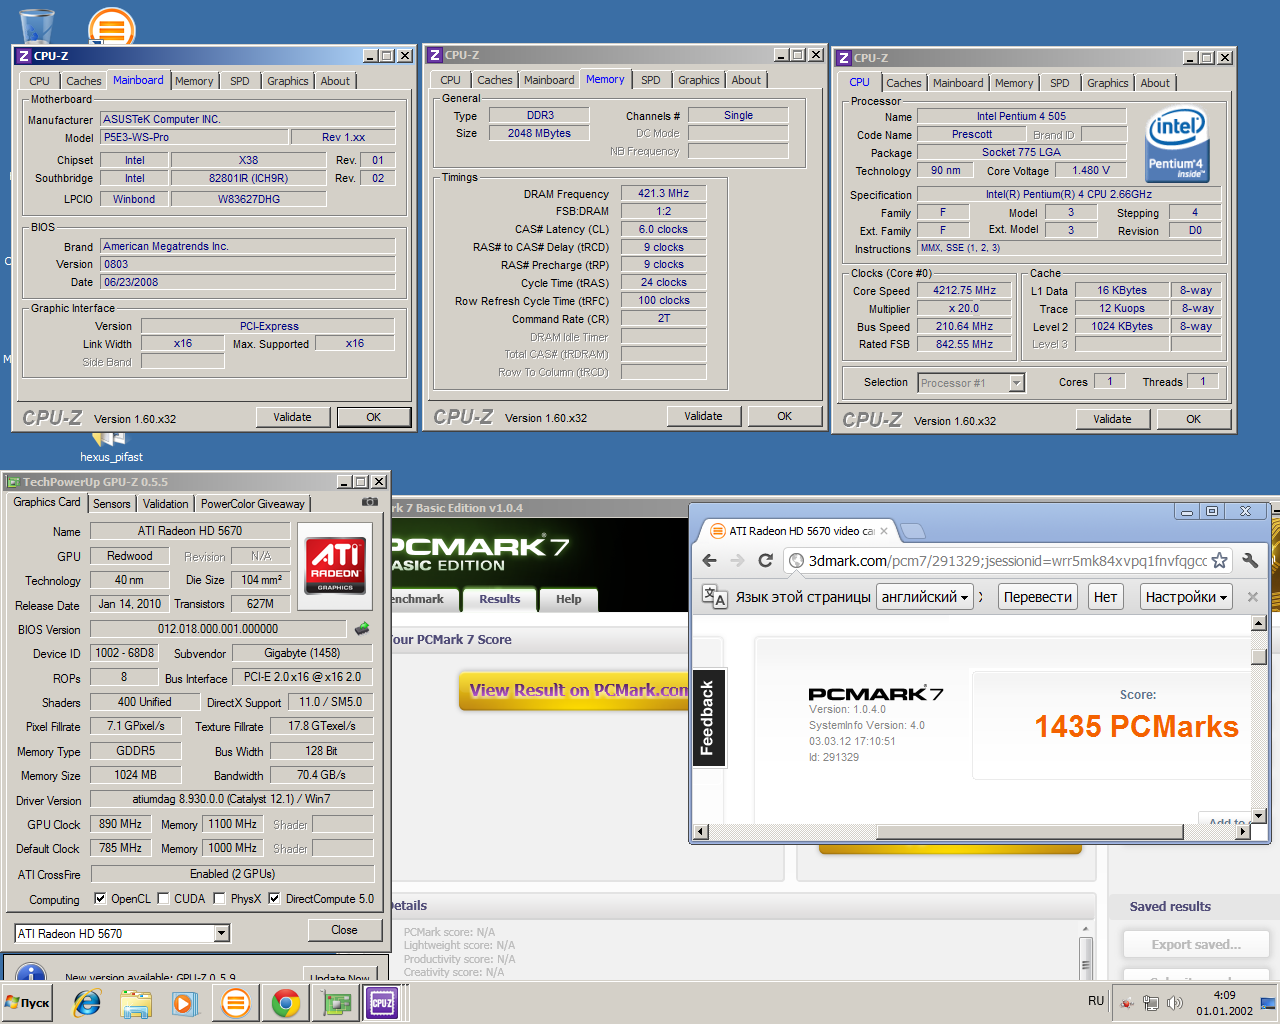Screen dimensions: 1280x1024
Task: Open hexus_pifast desktop file
Action: (111, 449)
